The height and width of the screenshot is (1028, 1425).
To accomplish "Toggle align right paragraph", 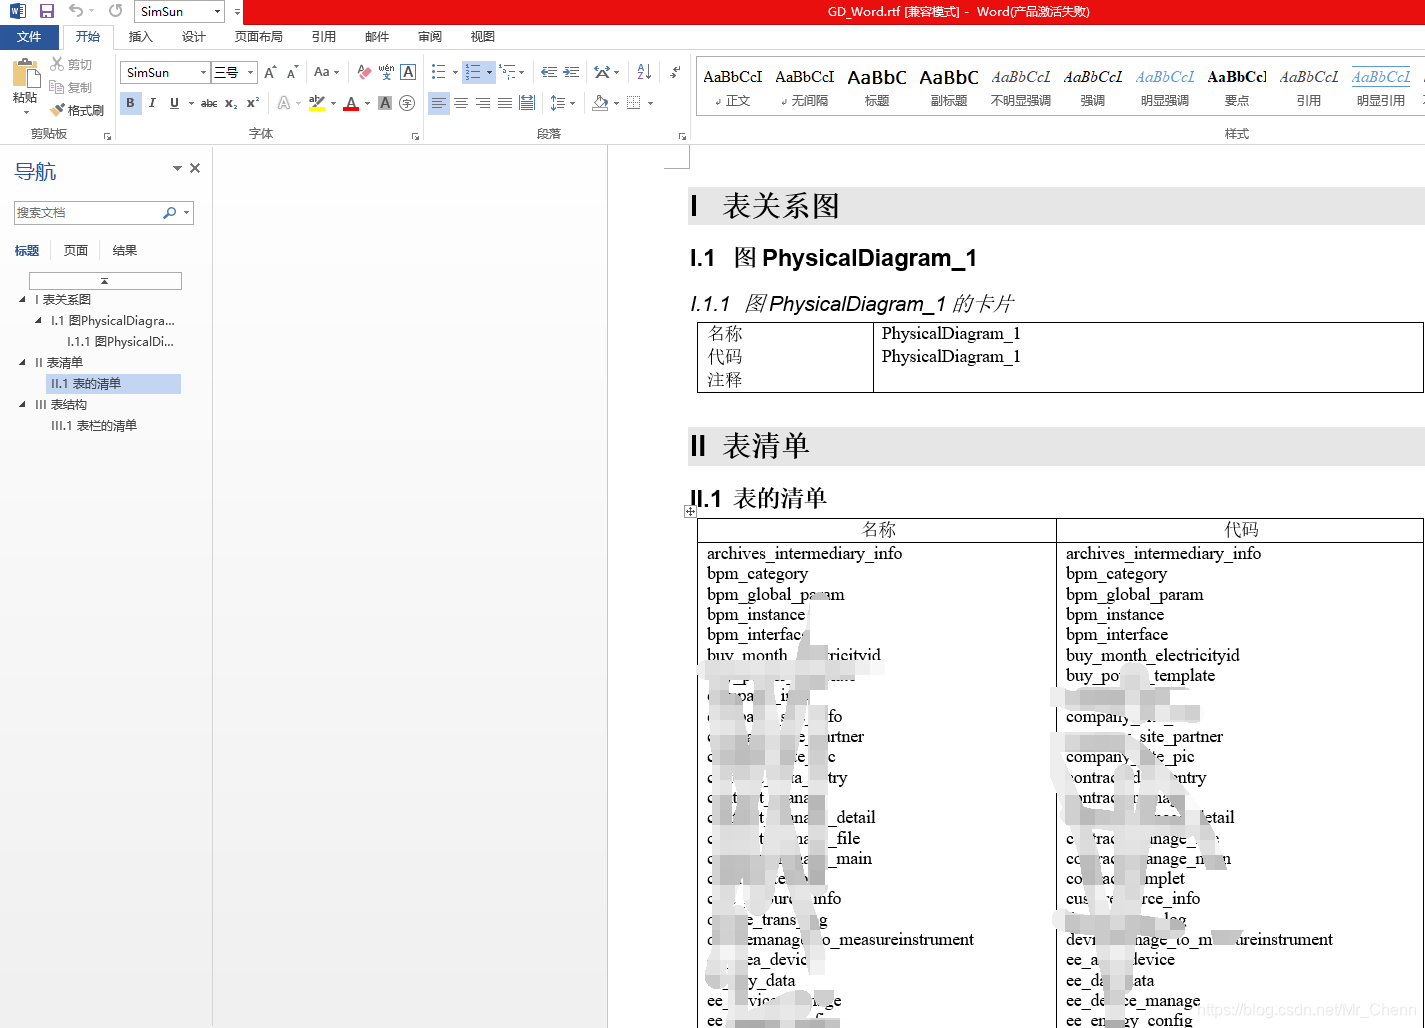I will pos(483,103).
